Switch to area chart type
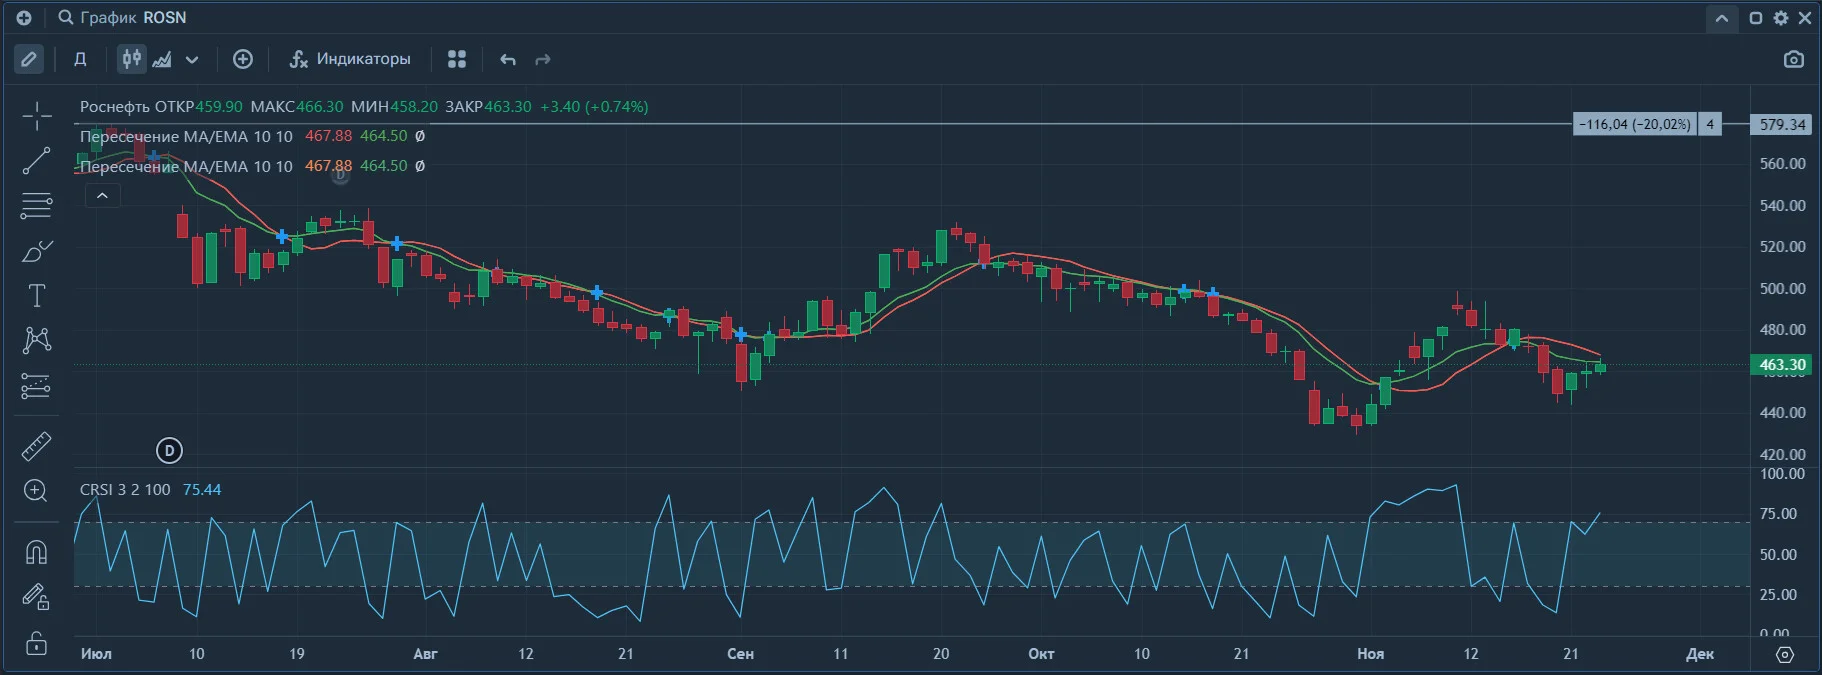This screenshot has height=675, width=1822. click(162, 60)
